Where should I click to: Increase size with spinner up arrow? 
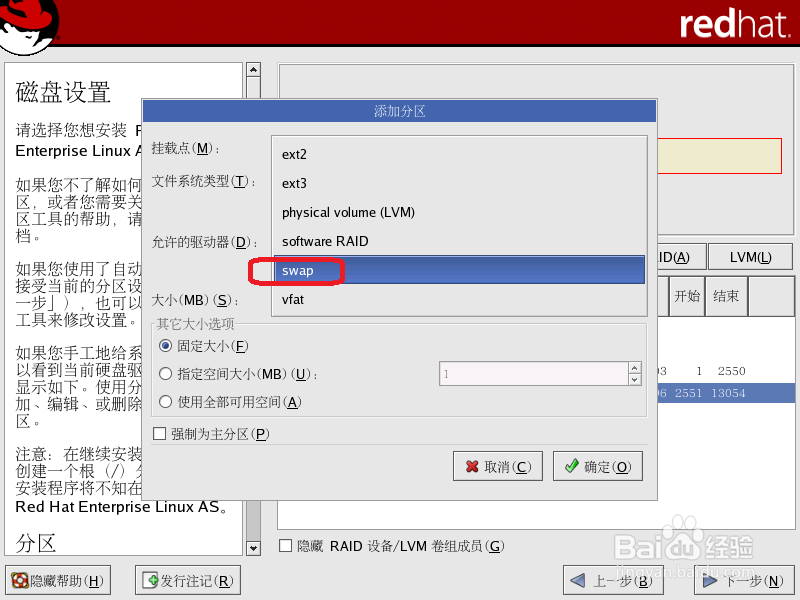click(x=634, y=368)
